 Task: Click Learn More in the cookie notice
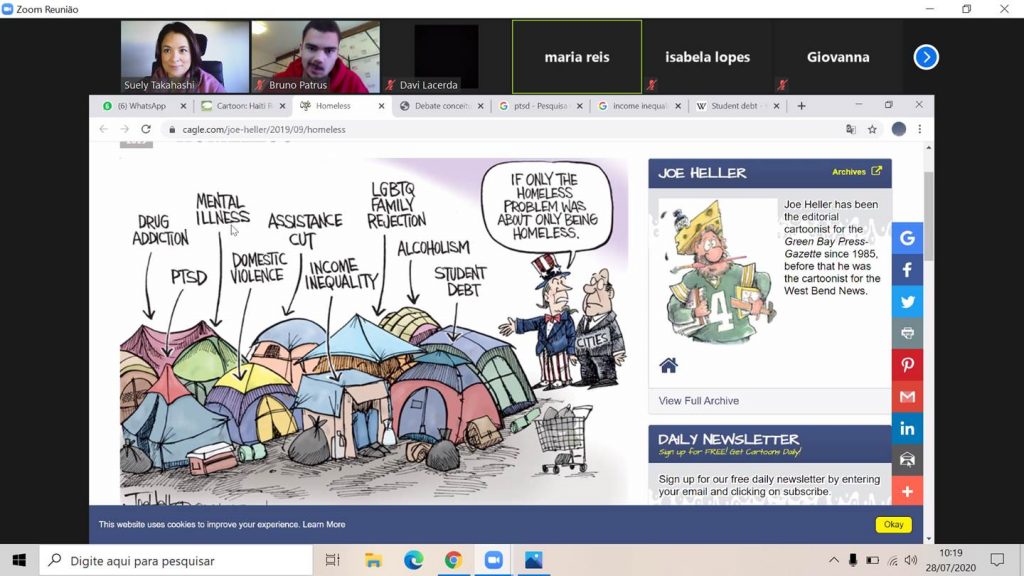[324, 524]
